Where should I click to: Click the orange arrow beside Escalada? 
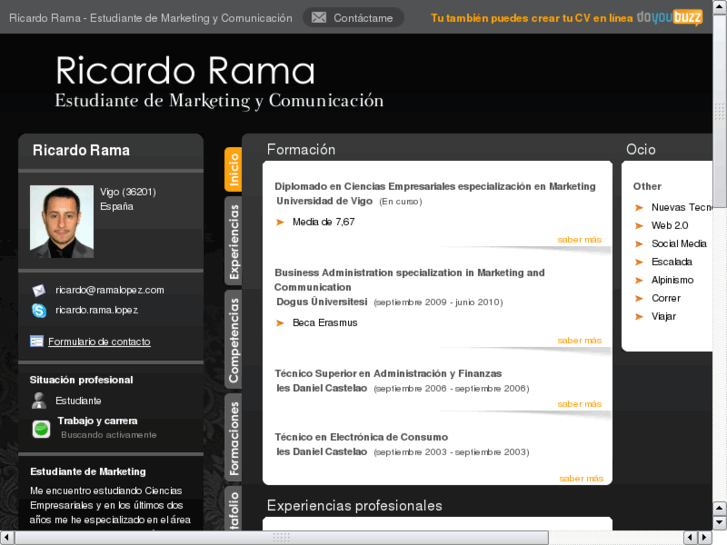pos(639,262)
